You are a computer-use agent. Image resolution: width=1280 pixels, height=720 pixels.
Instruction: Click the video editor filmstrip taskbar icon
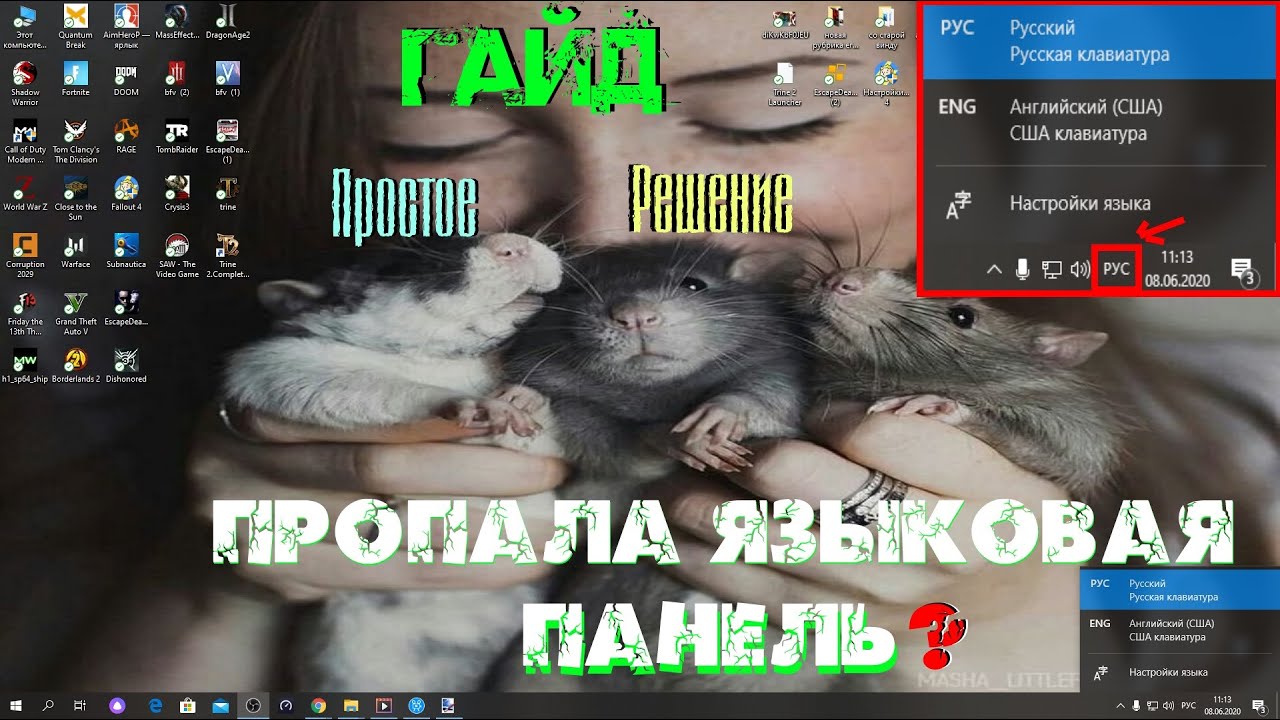coord(382,705)
